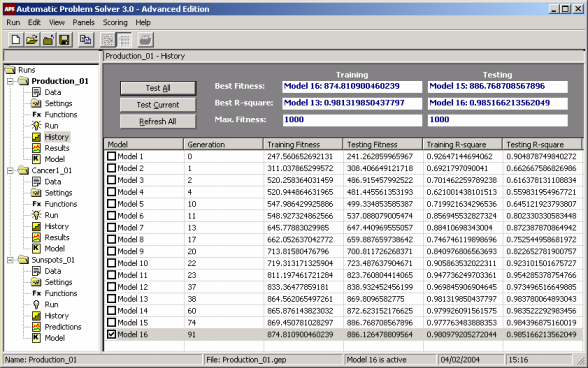
Task: Click Model 11 testing fitness 823.760804414065
Action: click(380, 275)
